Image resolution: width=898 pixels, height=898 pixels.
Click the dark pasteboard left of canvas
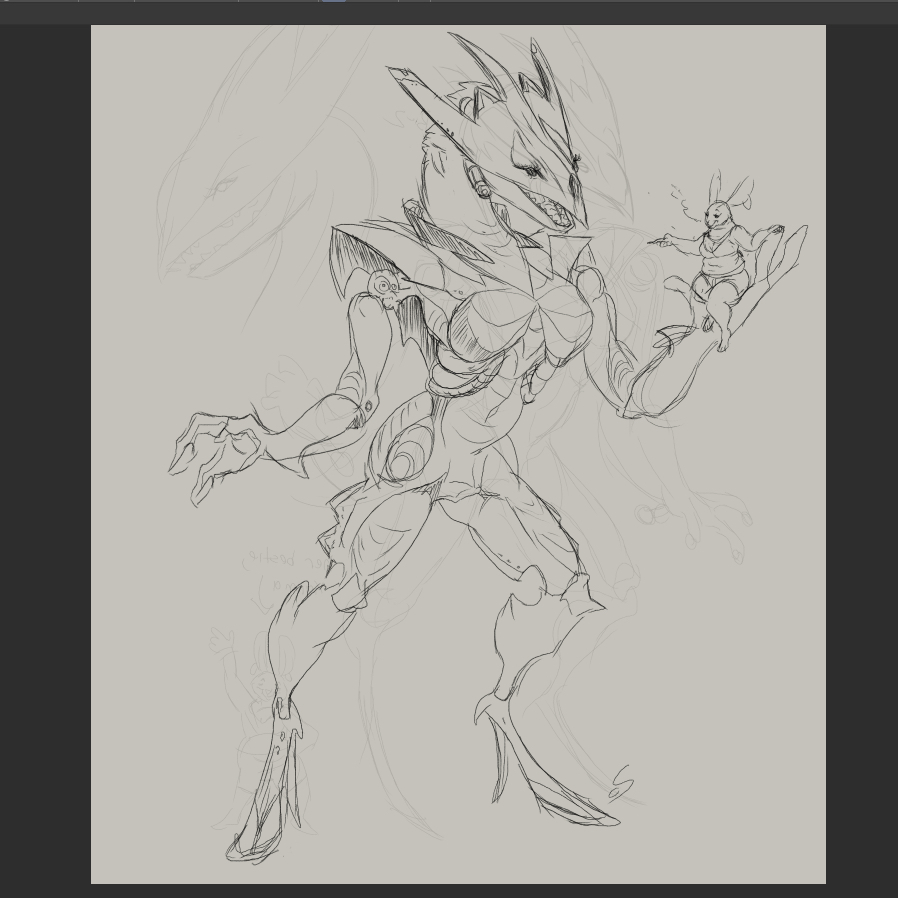45,450
